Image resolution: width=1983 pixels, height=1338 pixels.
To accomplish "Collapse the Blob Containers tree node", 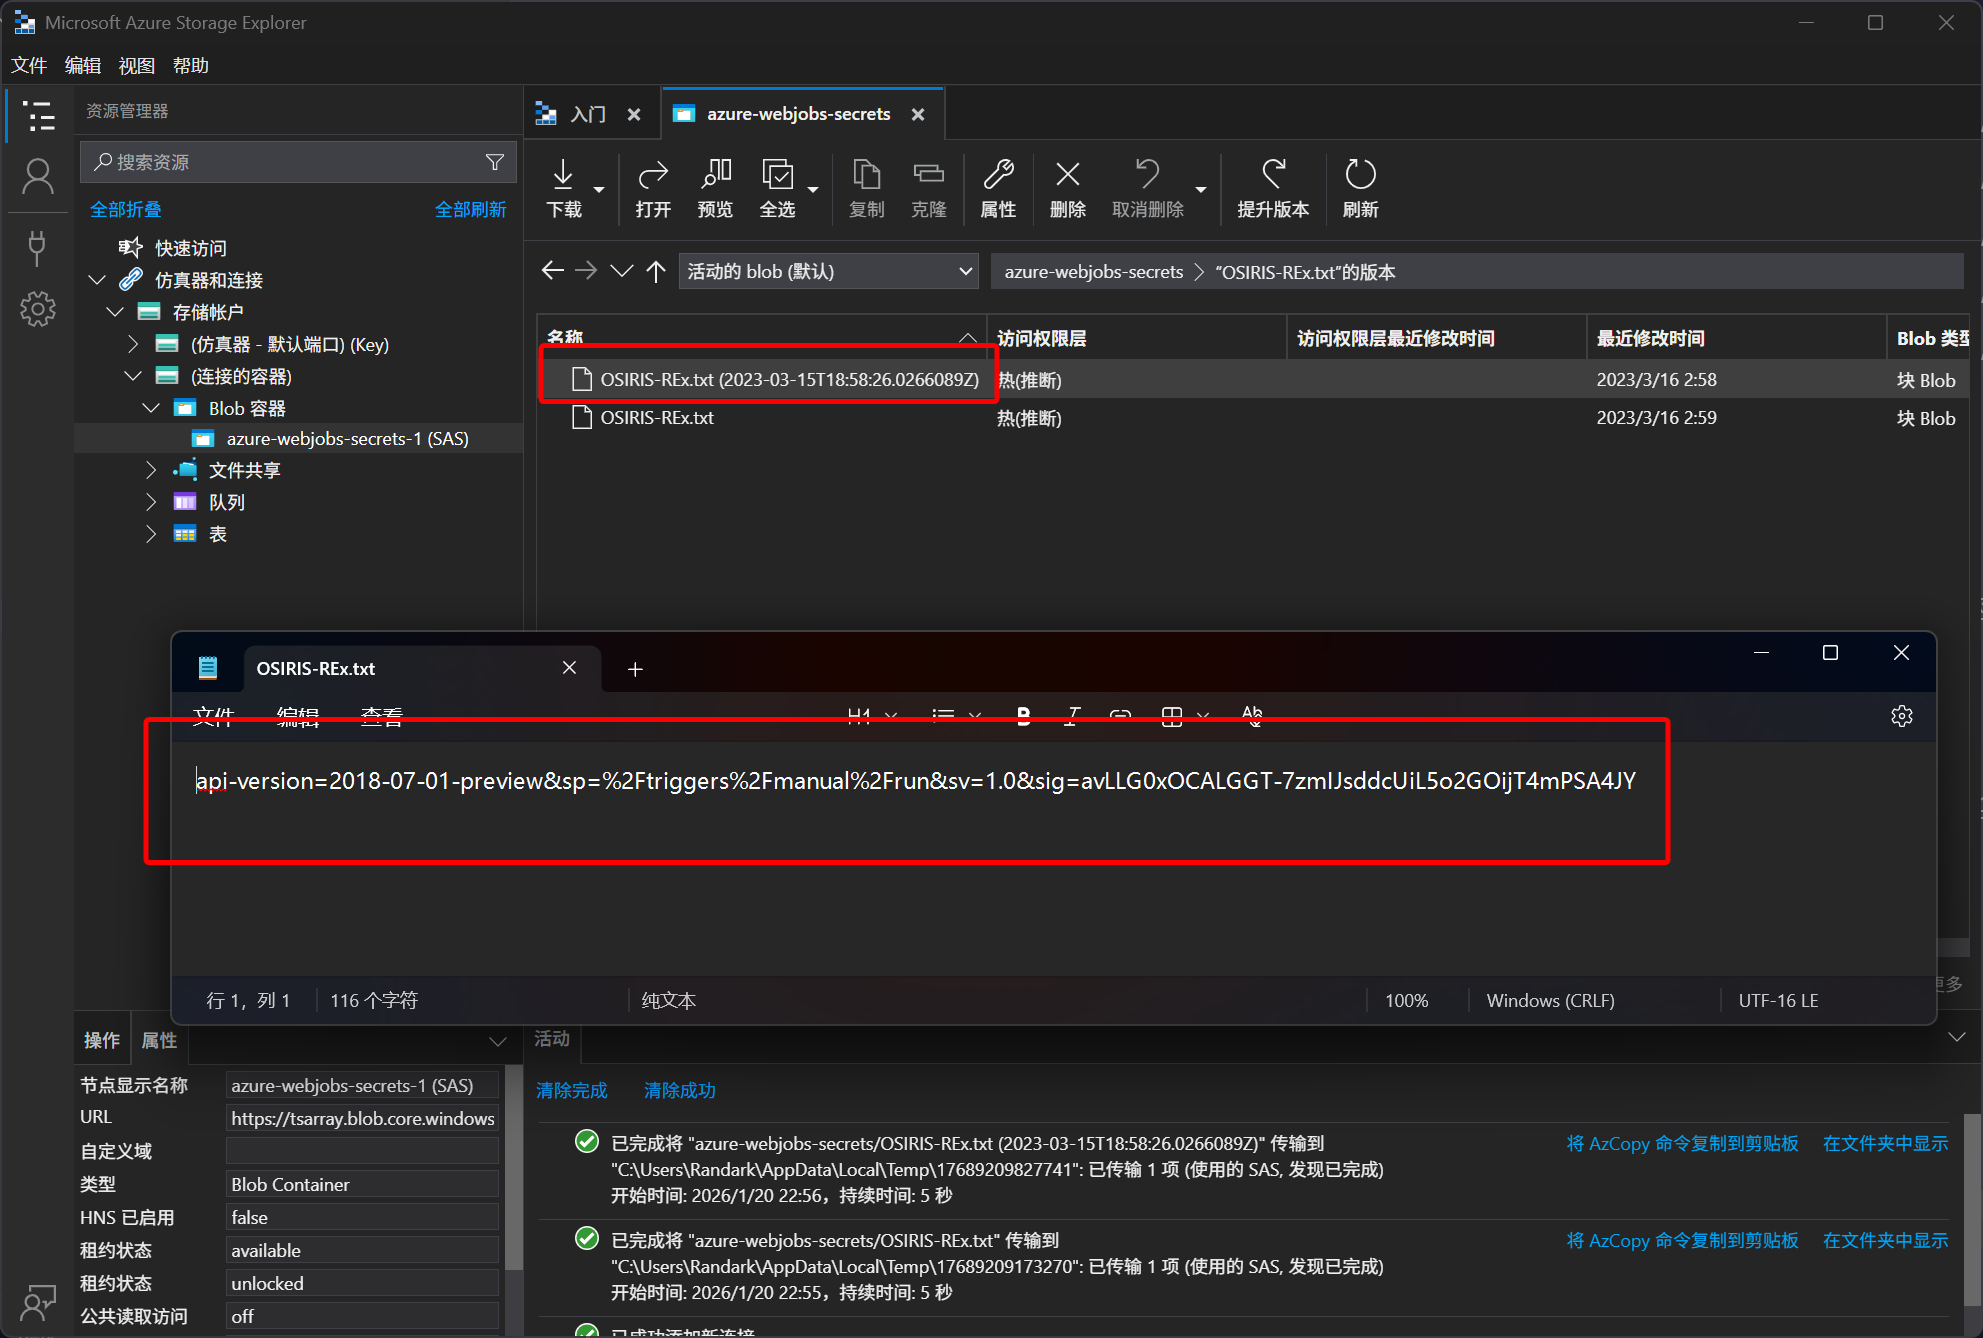I will click(151, 408).
